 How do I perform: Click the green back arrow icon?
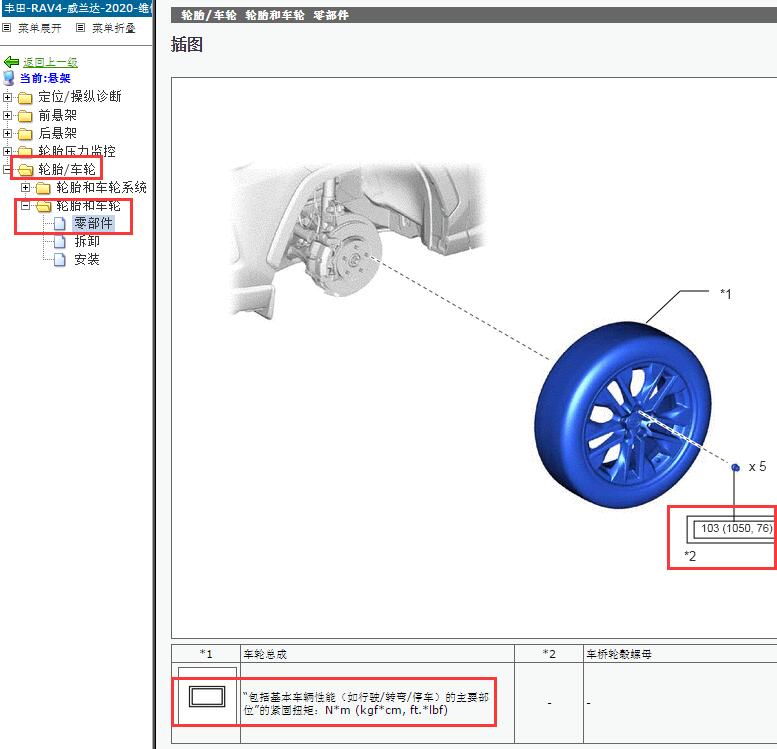11,62
